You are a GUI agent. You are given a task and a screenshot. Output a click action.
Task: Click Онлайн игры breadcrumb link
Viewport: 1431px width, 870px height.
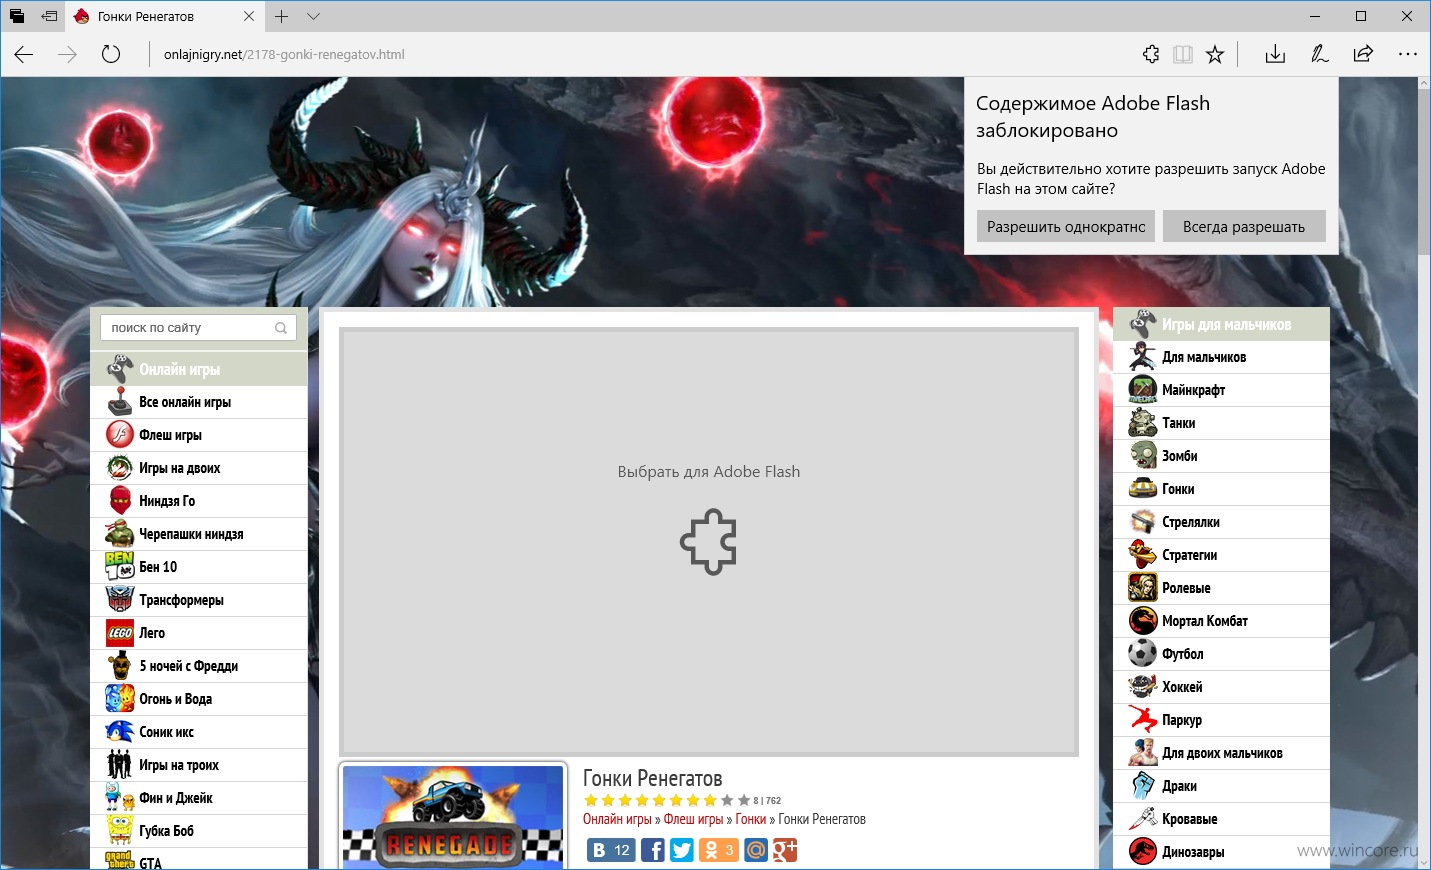617,819
